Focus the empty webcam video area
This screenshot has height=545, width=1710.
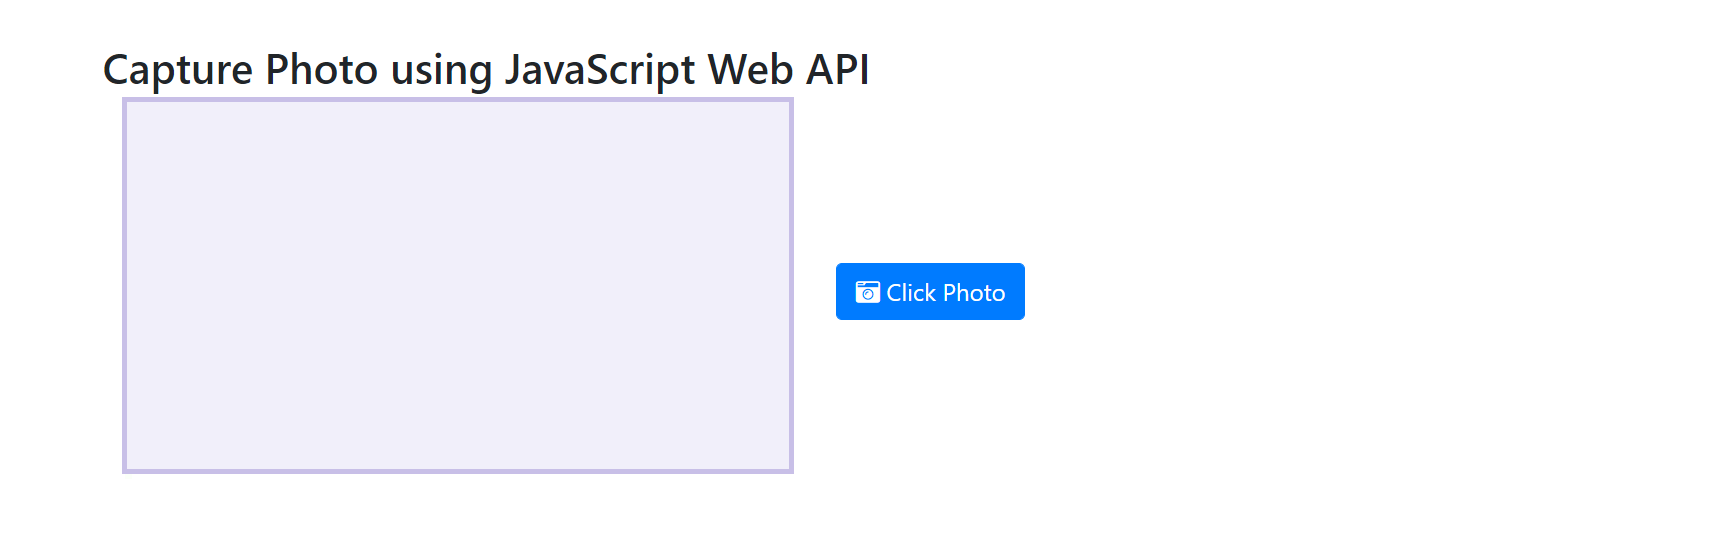(458, 285)
